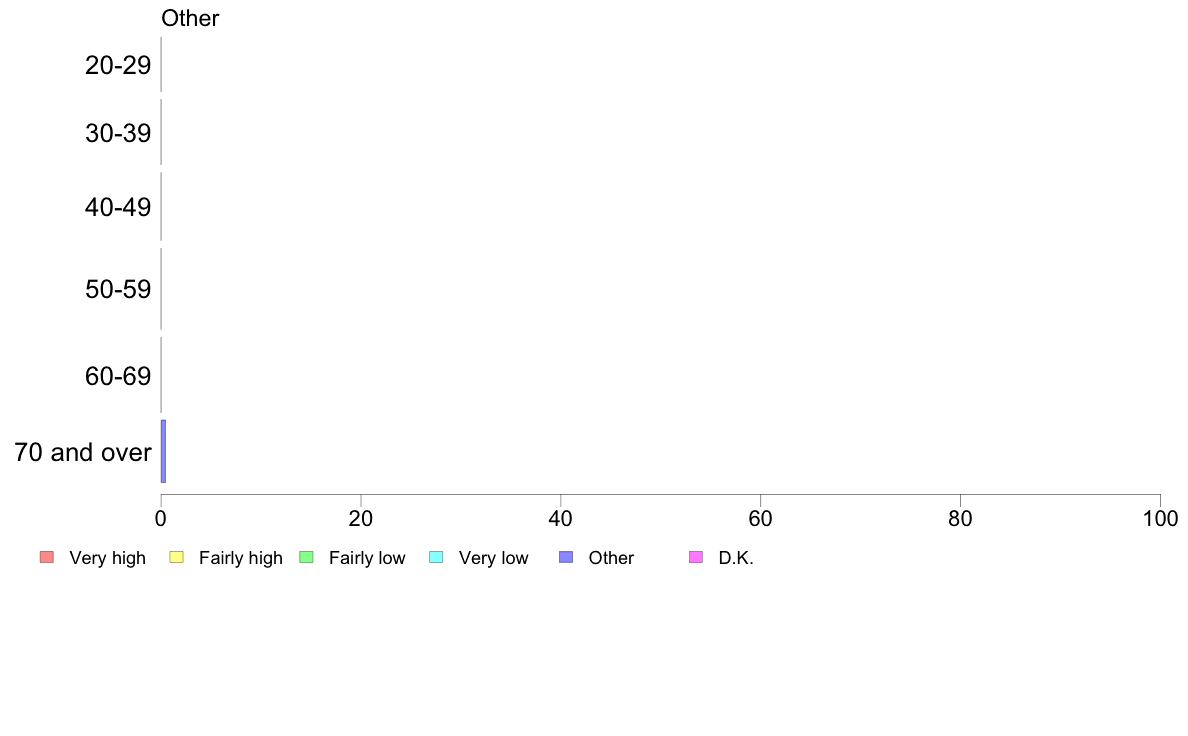Click the green Fairly low legend swatch

click(x=306, y=557)
